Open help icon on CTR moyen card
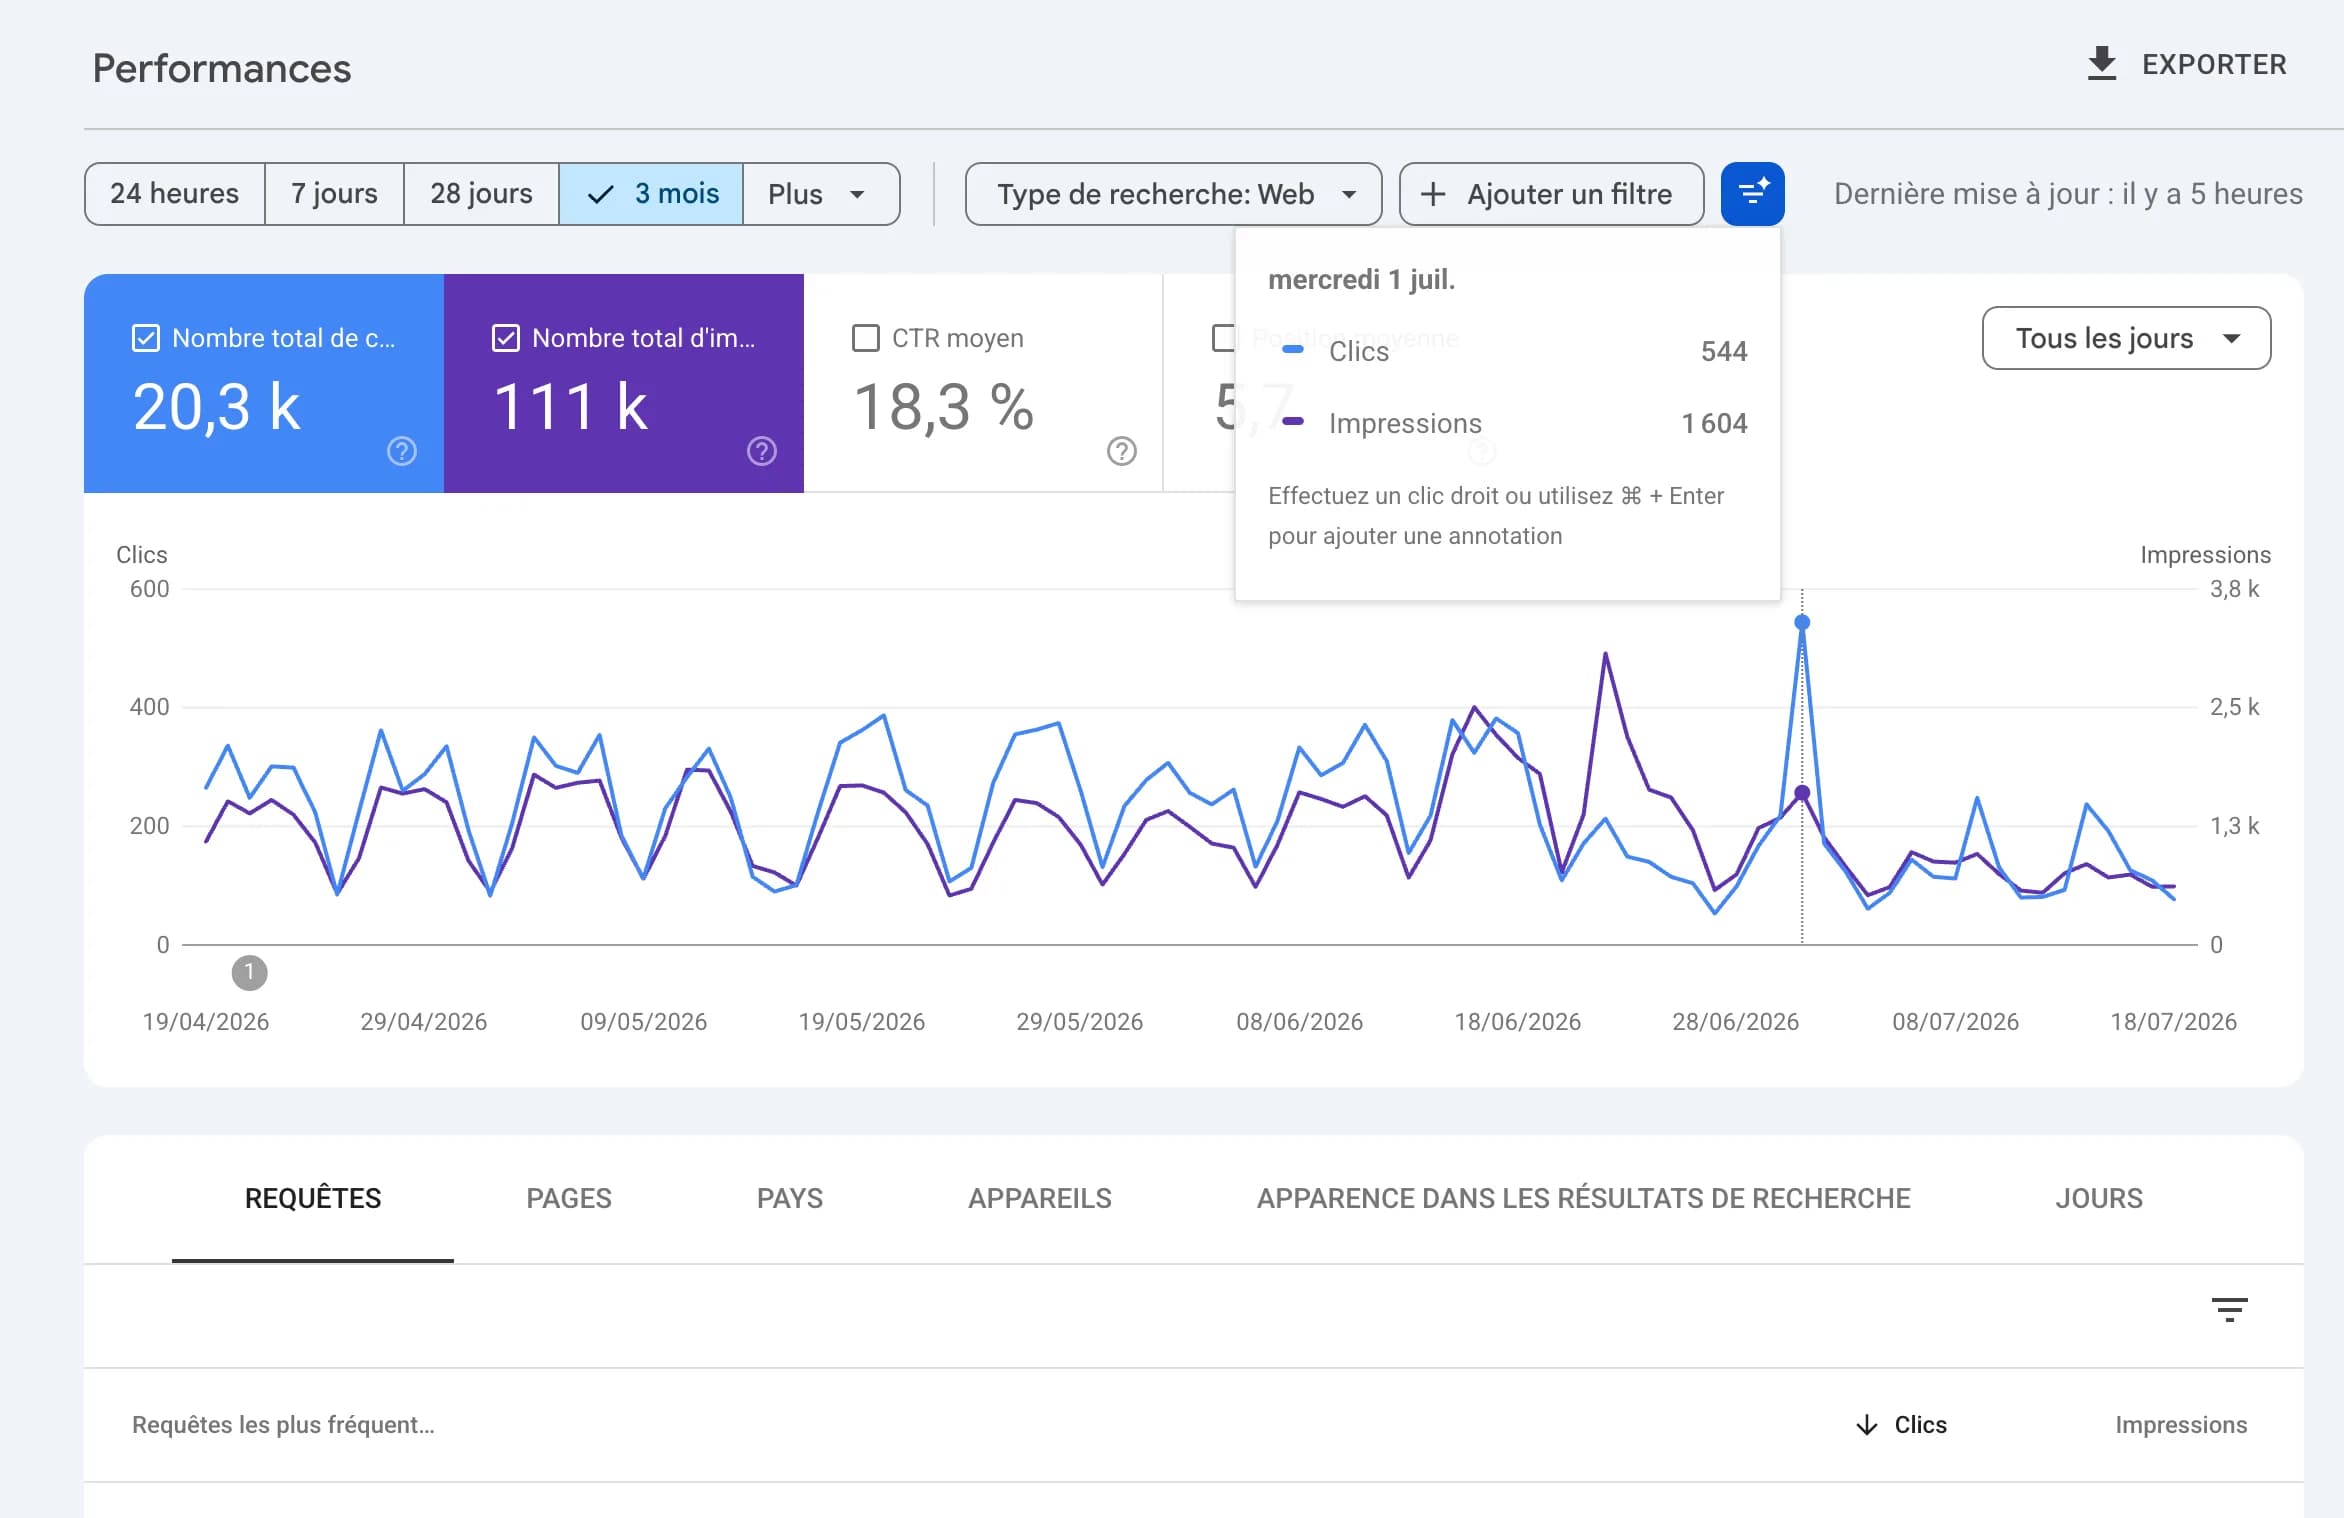Screen dimensions: 2344x1518 [1122, 452]
